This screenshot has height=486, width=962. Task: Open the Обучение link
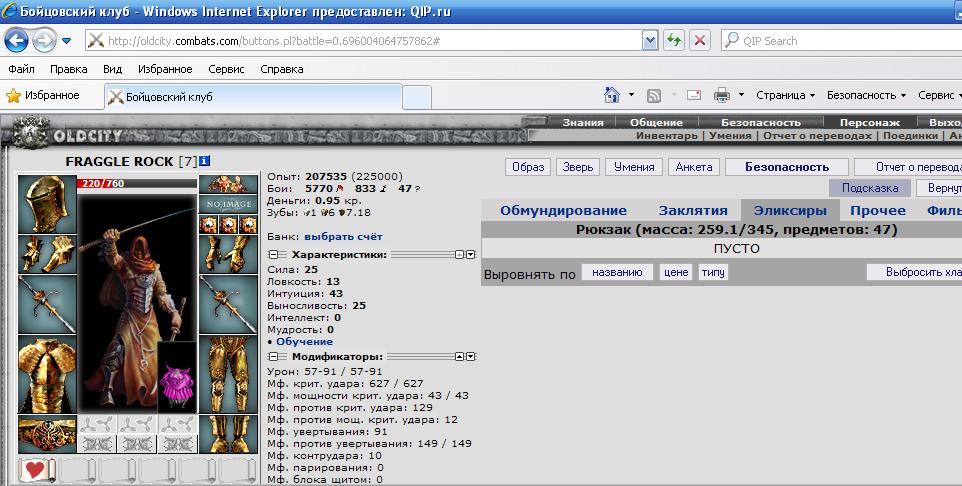(304, 342)
